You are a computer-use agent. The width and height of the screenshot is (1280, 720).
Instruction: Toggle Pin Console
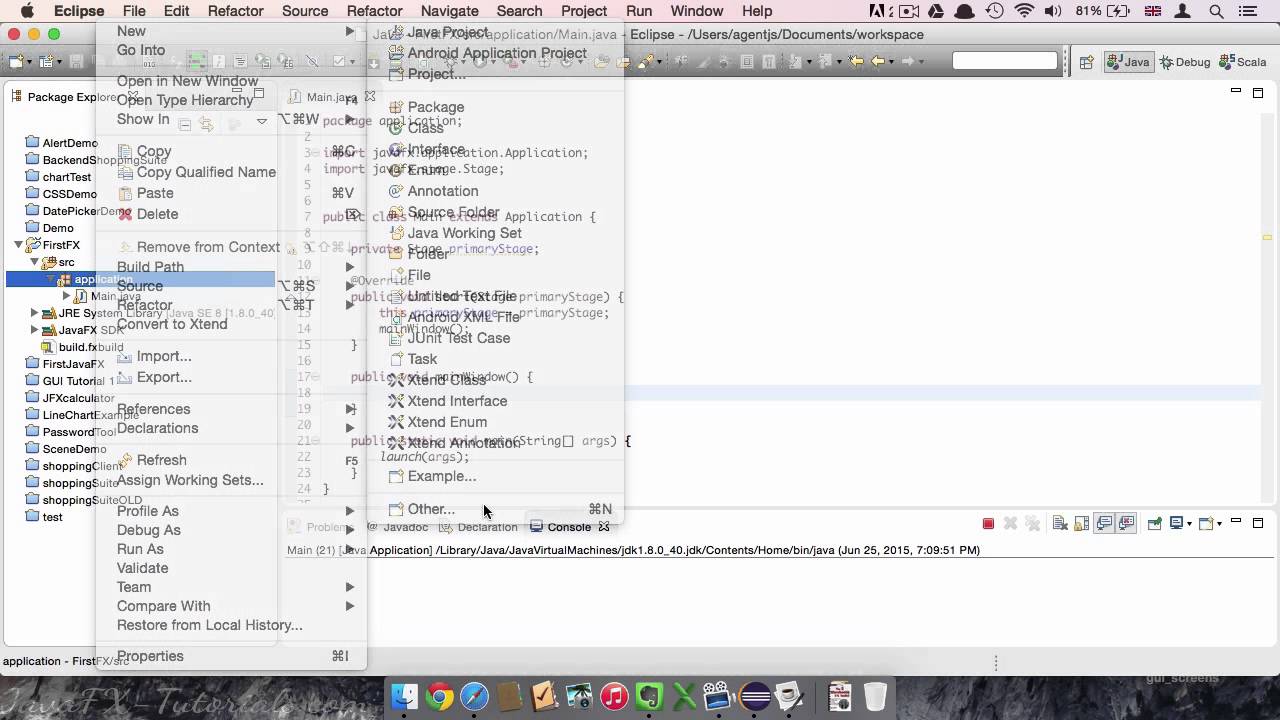(x=1154, y=524)
